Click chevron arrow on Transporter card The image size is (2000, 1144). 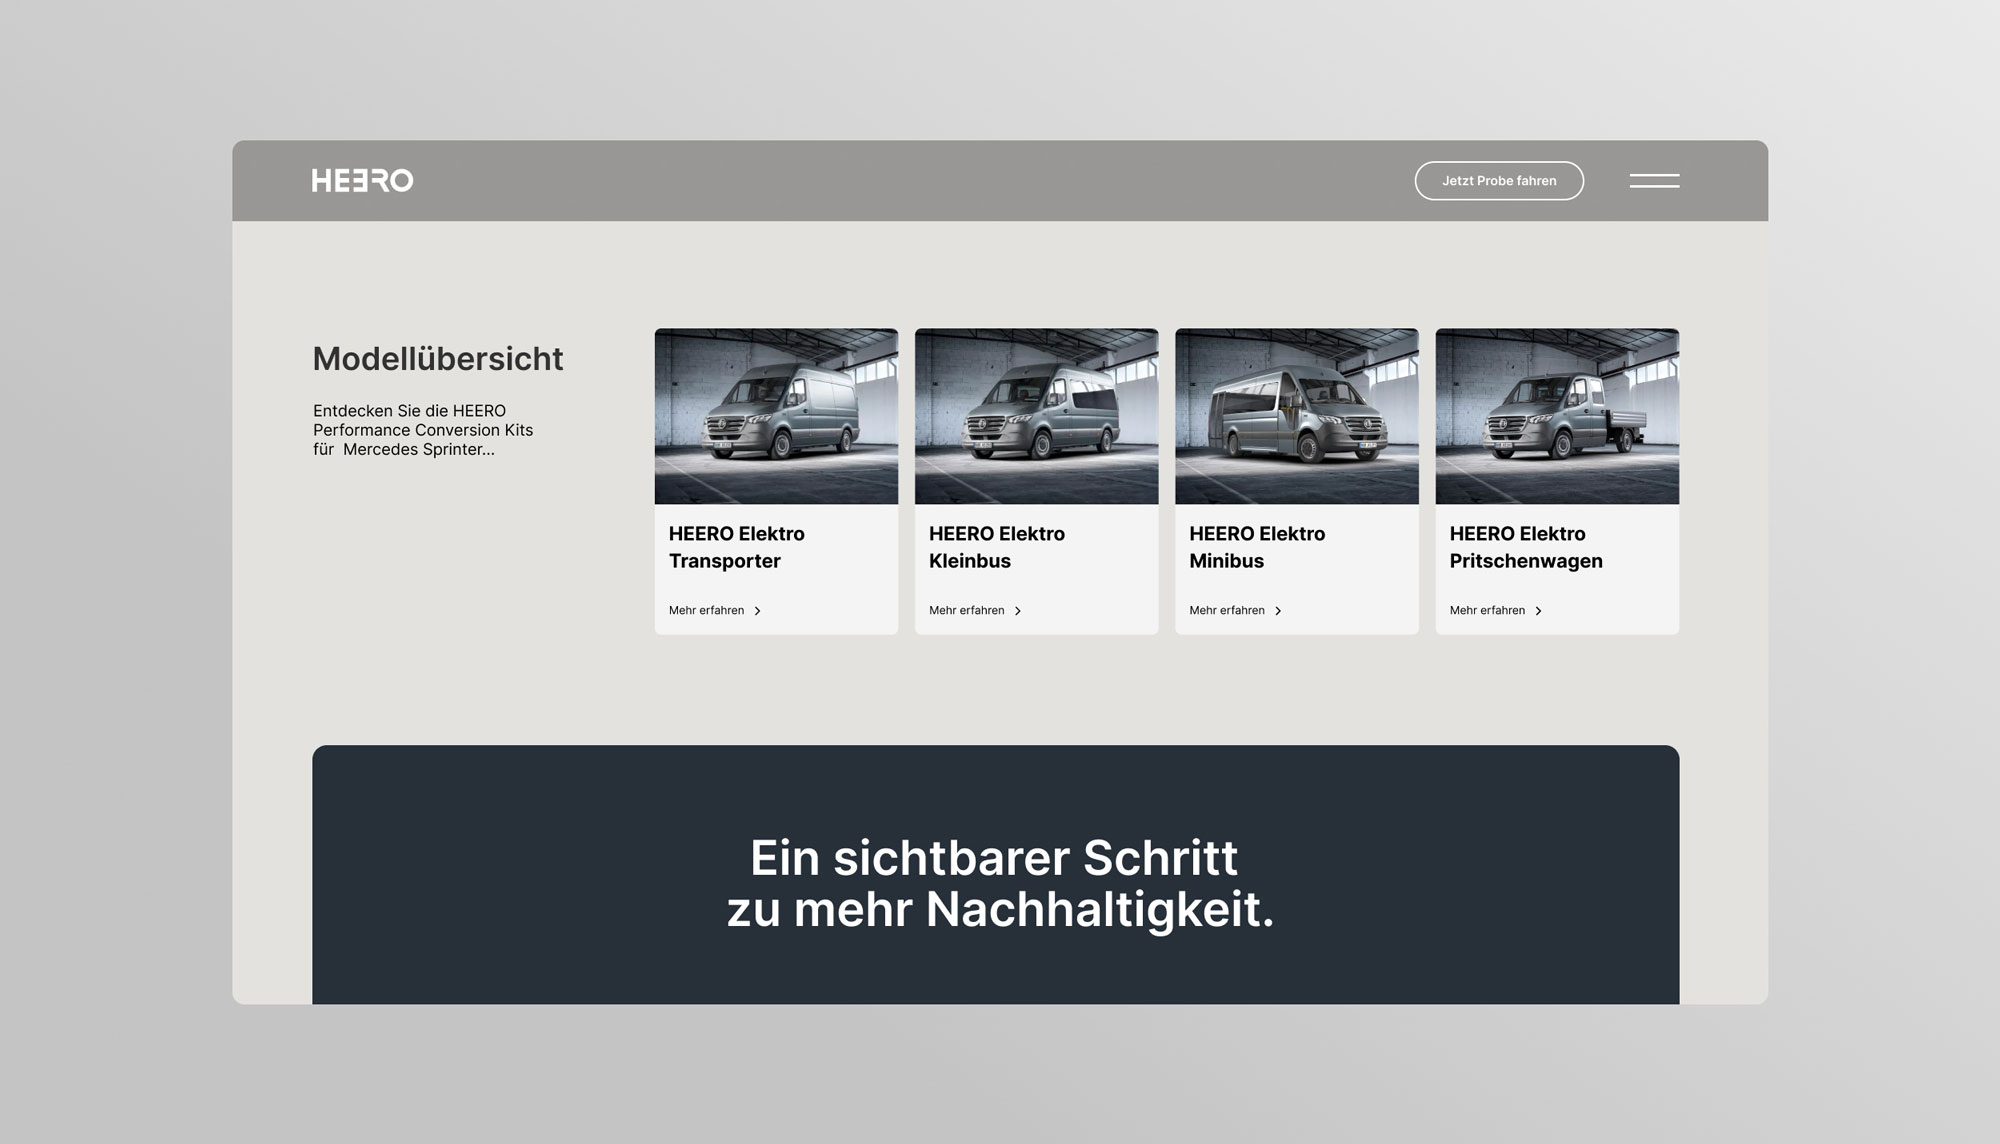[x=757, y=611]
